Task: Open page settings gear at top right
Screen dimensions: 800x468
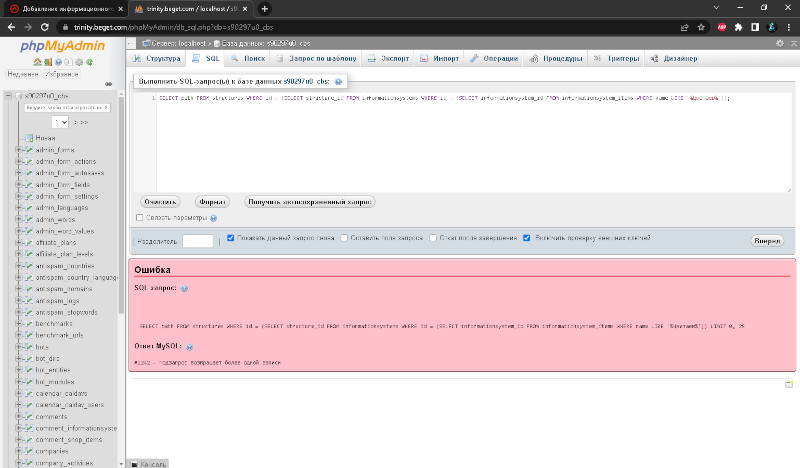Action: 780,43
